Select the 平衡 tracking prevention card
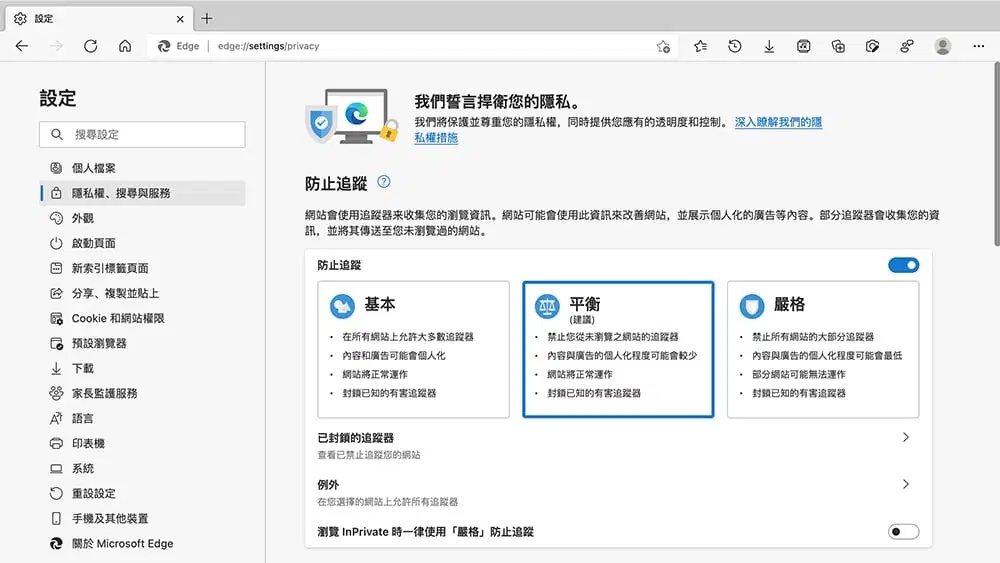The width and height of the screenshot is (1000, 563). (x=618, y=349)
